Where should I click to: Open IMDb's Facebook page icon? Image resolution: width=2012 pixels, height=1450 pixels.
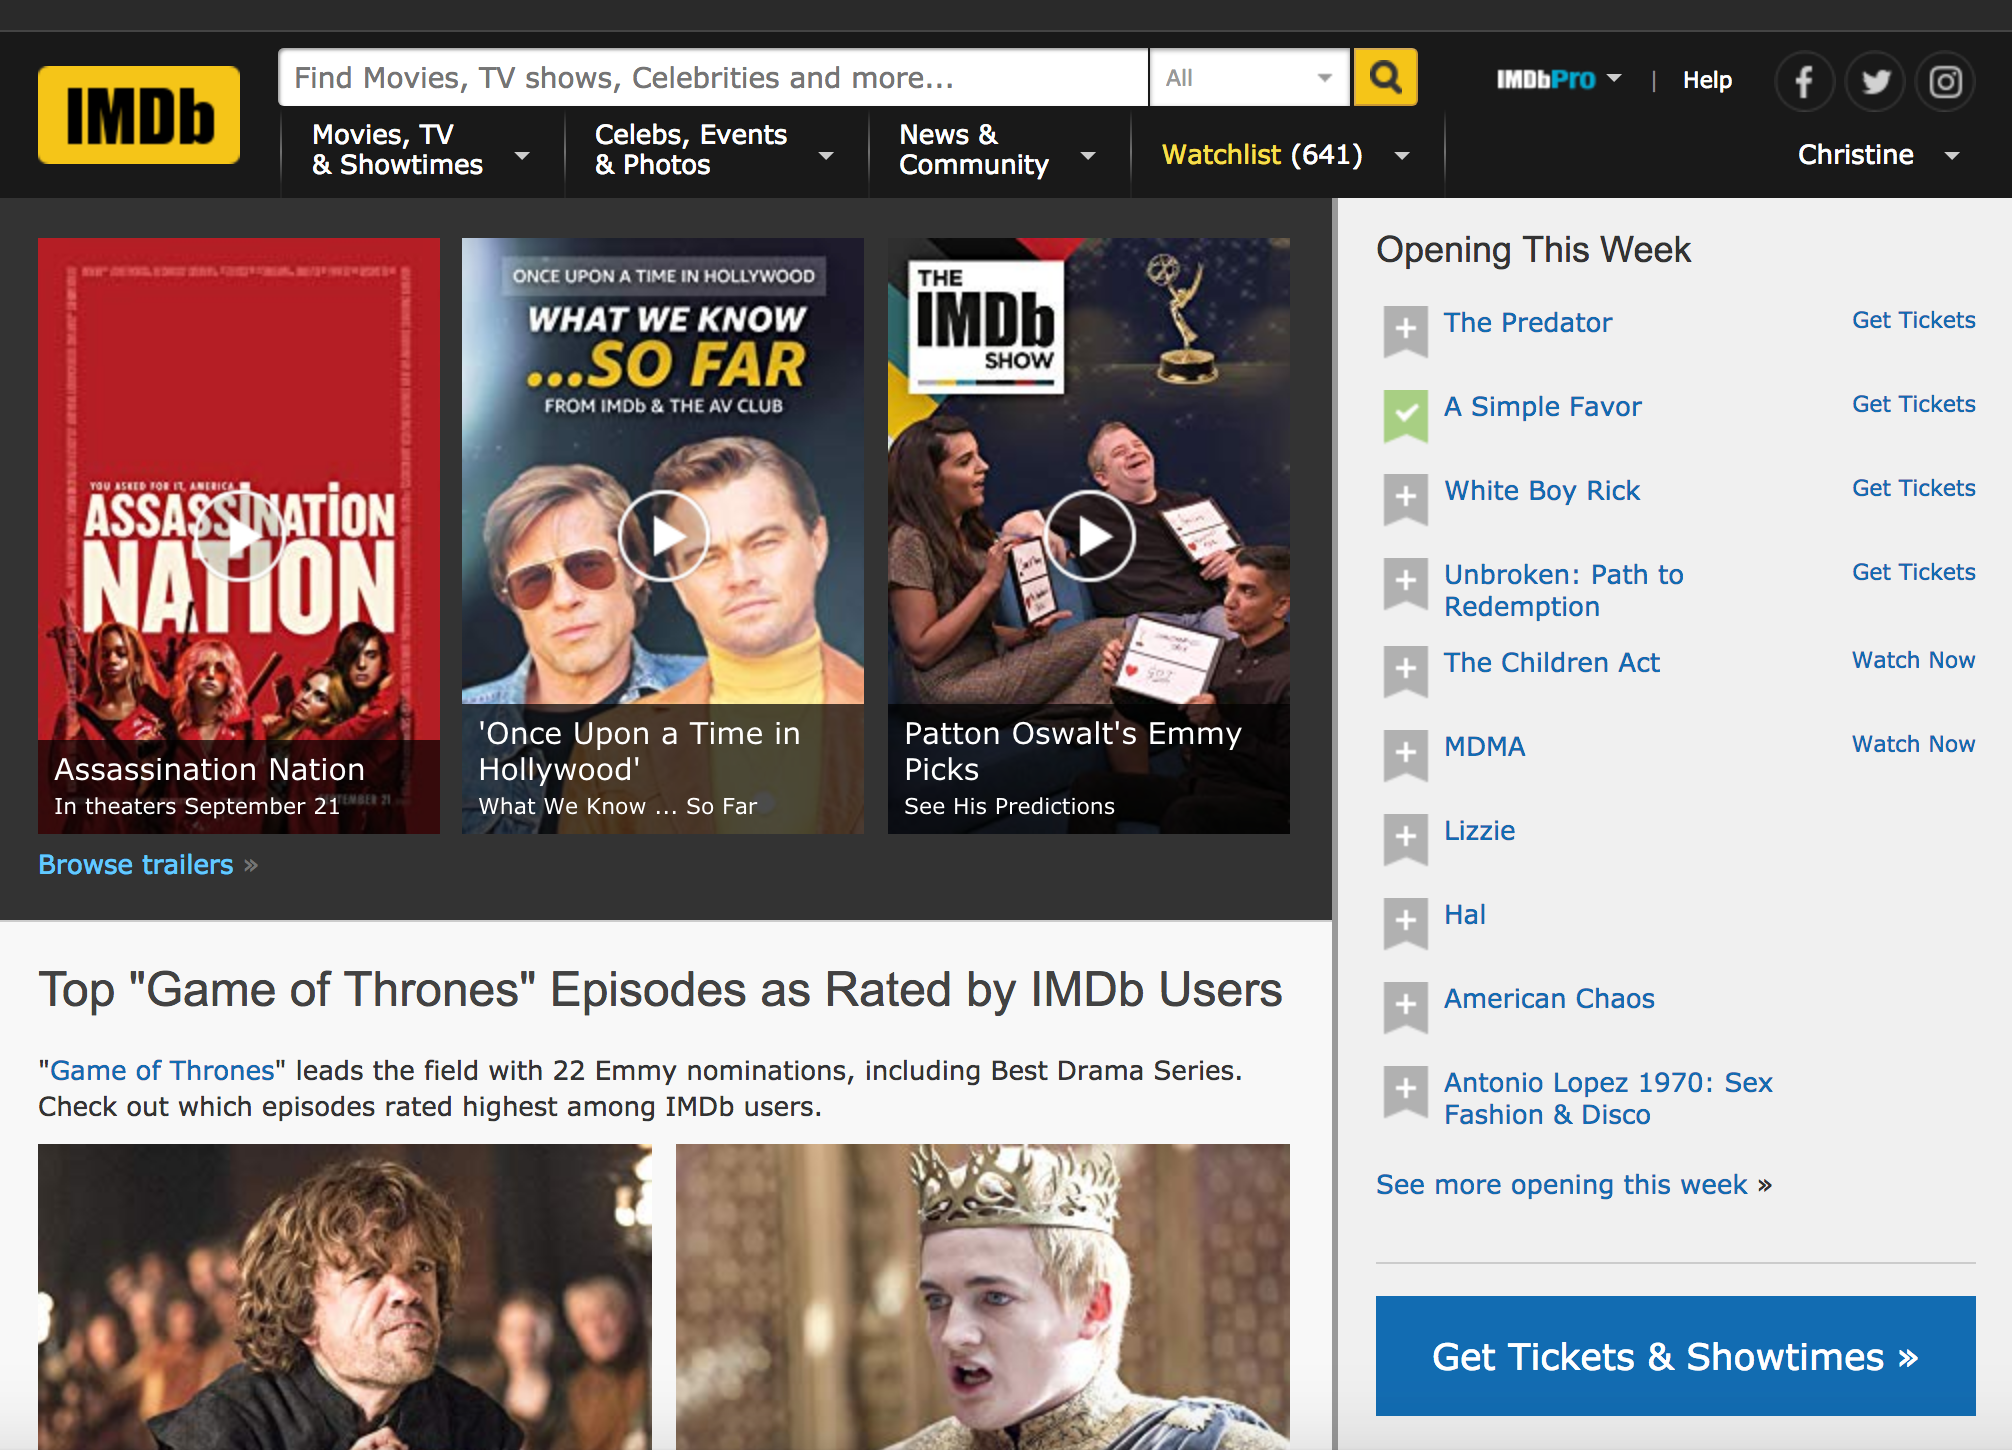click(x=1804, y=81)
